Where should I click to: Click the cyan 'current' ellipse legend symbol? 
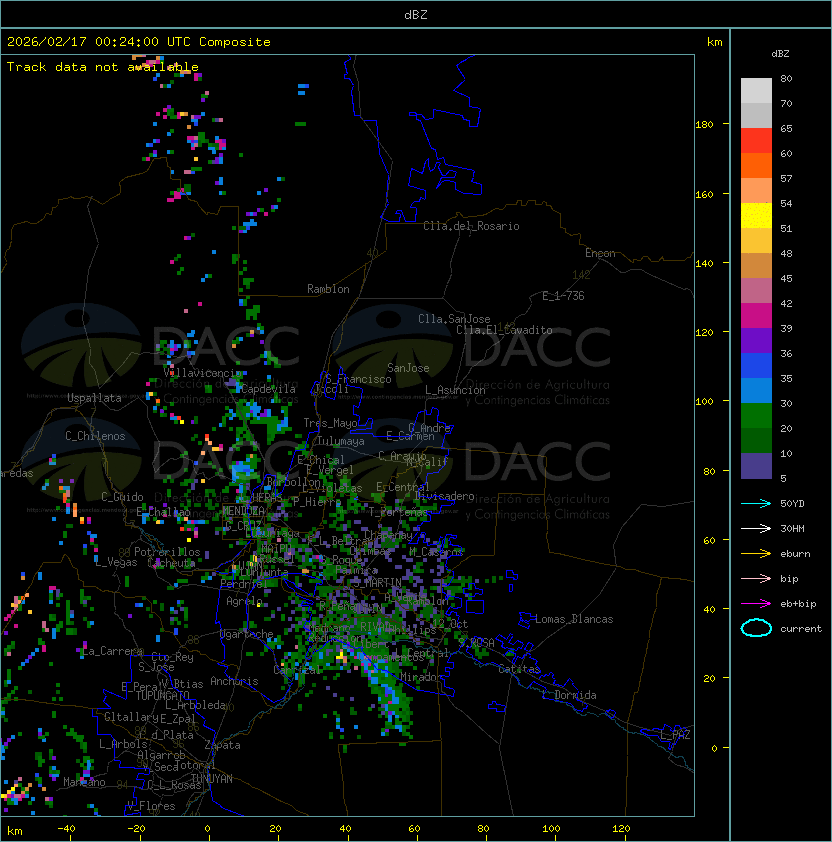[x=756, y=628]
